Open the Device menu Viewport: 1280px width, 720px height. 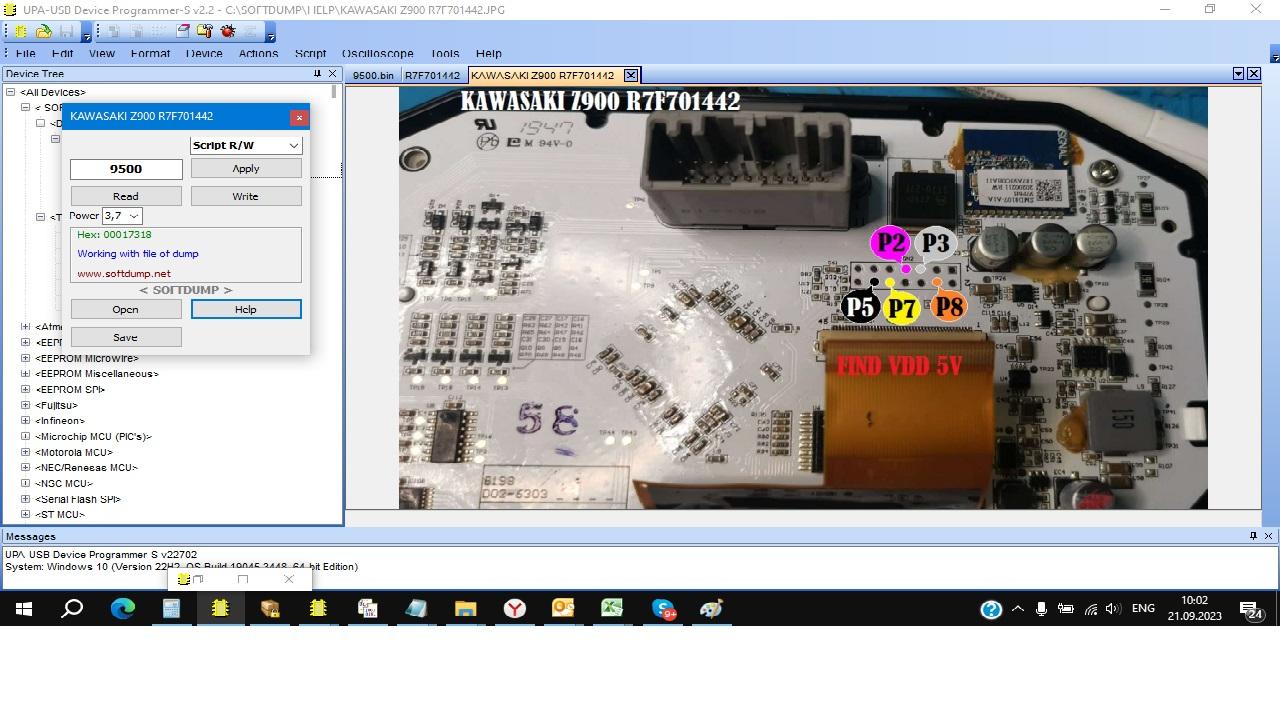[x=204, y=54]
